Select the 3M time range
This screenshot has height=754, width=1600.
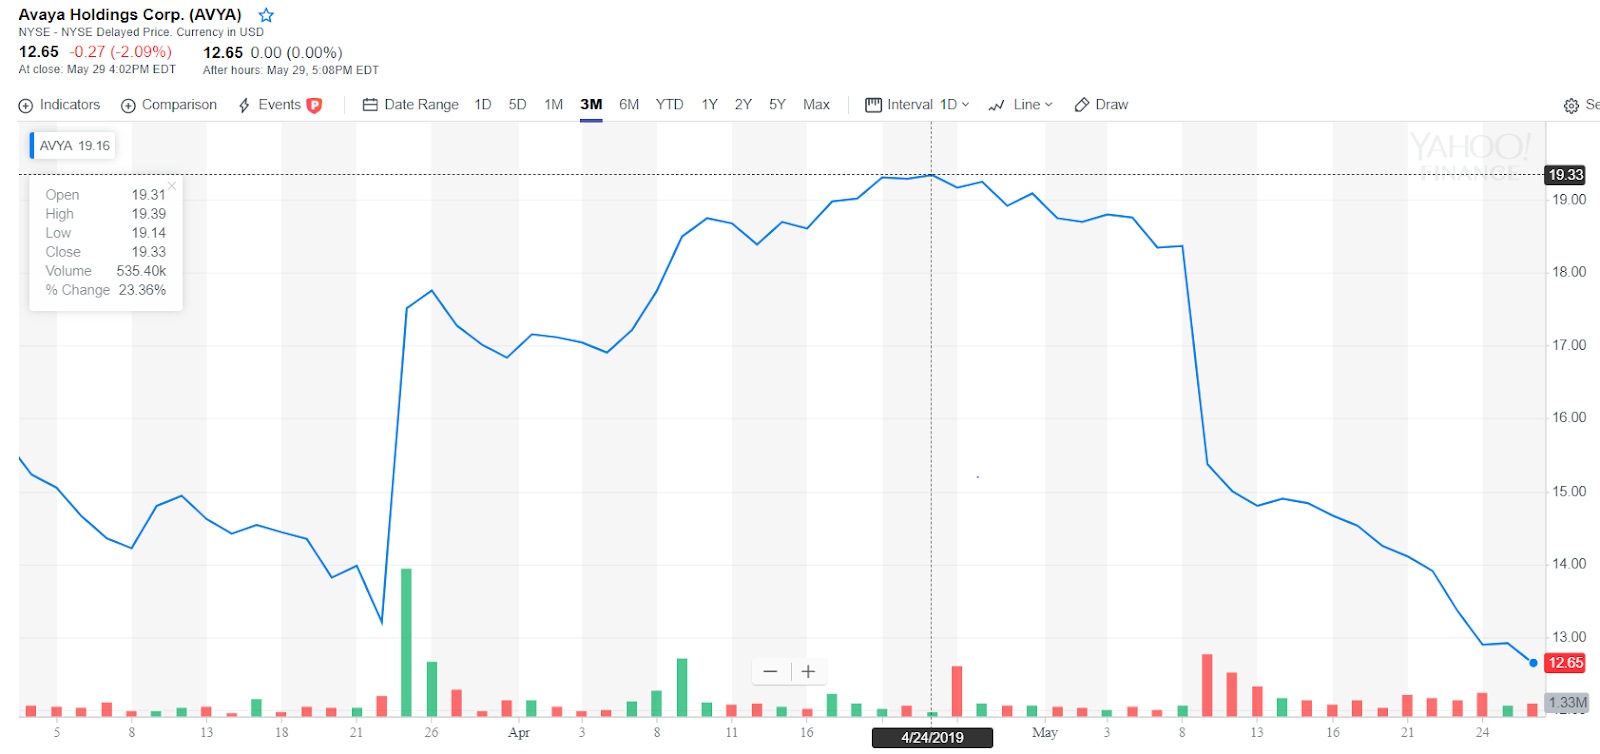coord(591,105)
